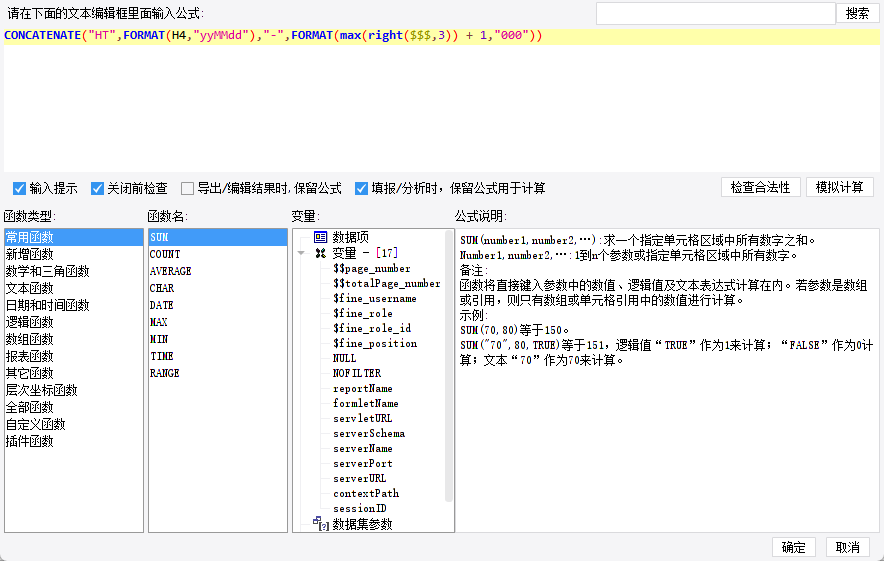Click the 数据项 data item icon
Image resolution: width=884 pixels, height=561 pixels.
pos(320,237)
